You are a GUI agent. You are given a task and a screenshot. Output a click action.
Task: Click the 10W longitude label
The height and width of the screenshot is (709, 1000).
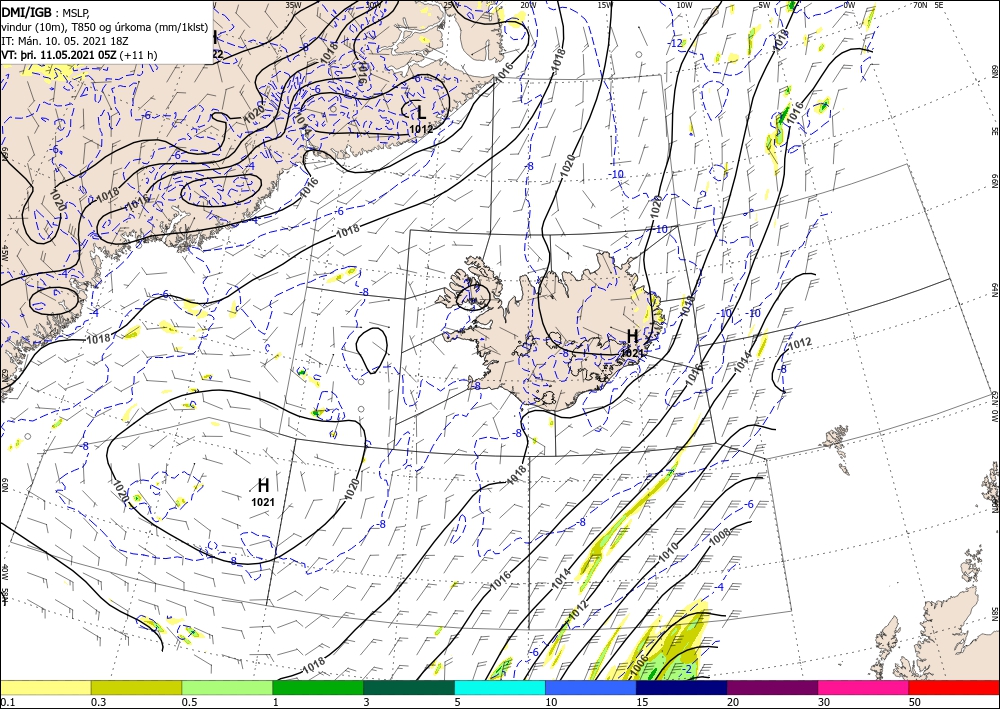684,5
